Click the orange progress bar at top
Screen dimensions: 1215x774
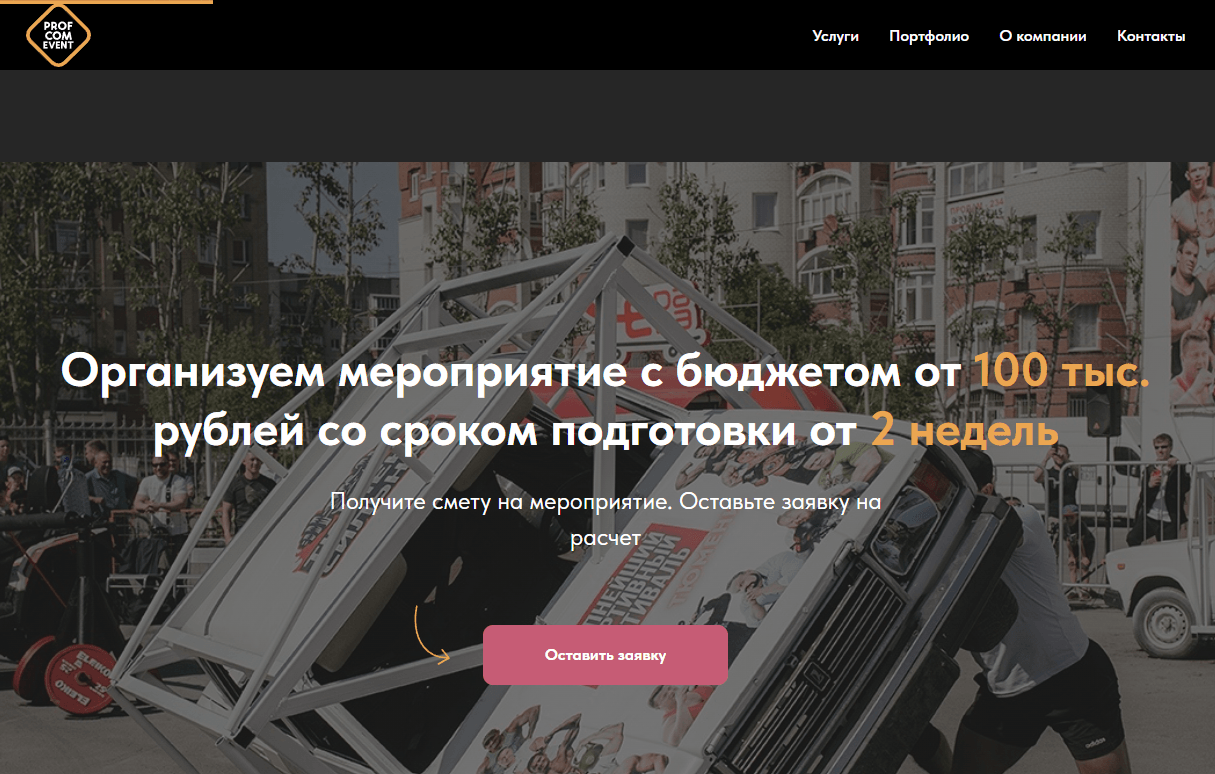point(106,2)
